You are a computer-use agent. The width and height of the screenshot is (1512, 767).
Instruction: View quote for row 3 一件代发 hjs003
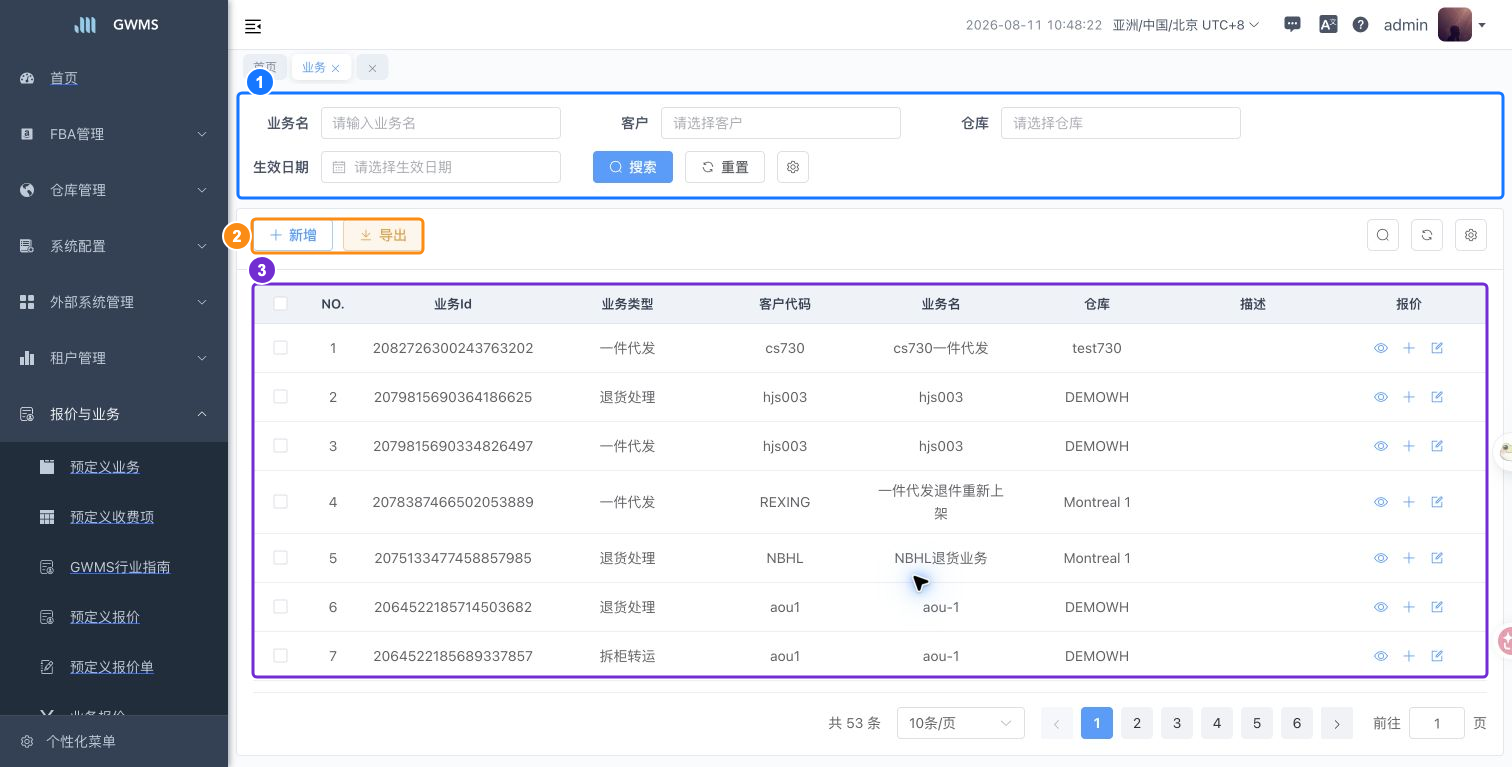[1381, 446]
